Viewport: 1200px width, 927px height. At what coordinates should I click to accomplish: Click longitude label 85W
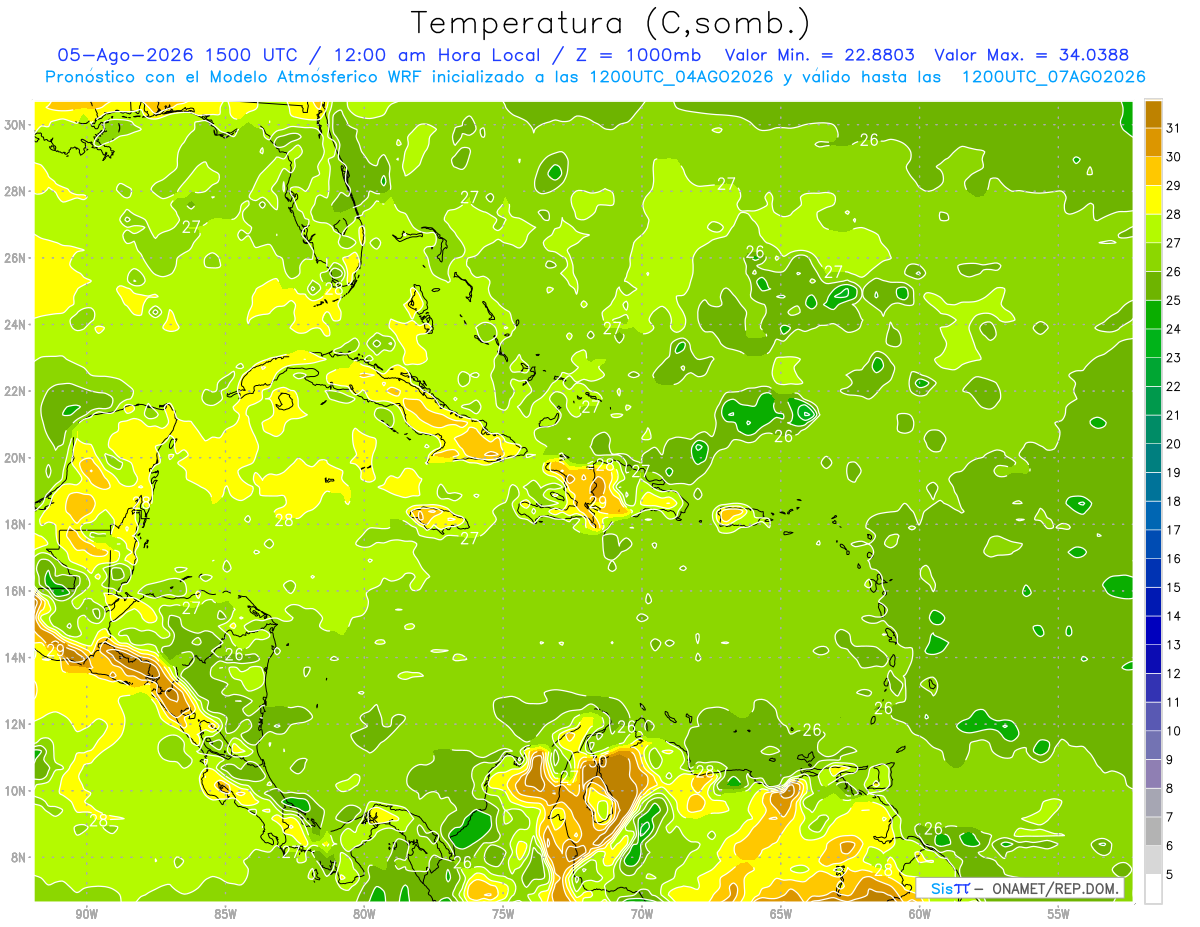click(226, 914)
